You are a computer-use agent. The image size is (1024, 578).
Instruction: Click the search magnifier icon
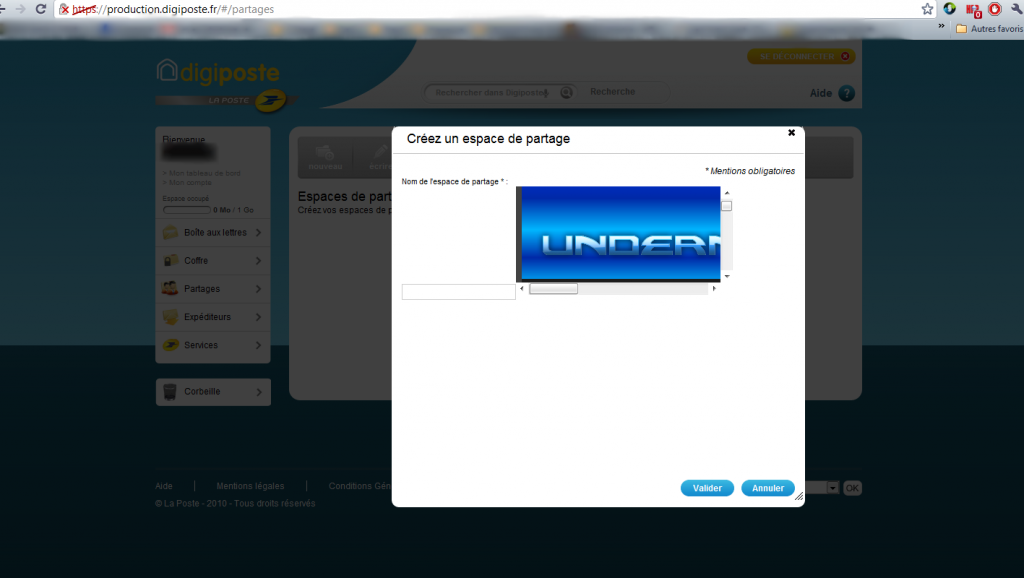pos(566,93)
